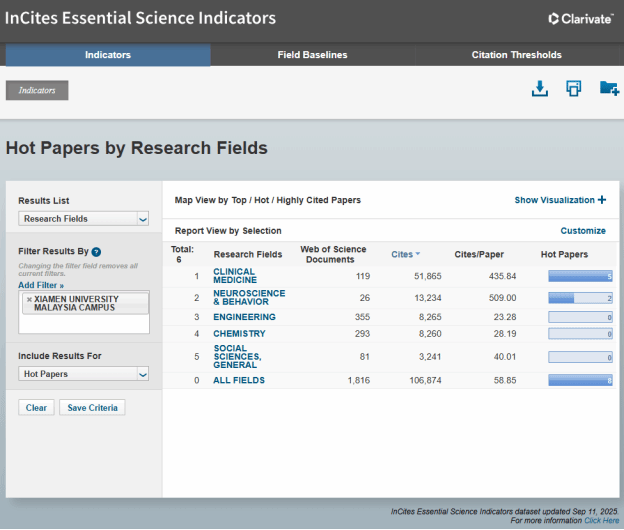Click the Add Filter link
Viewport: 624px width, 530px height.
[41, 285]
